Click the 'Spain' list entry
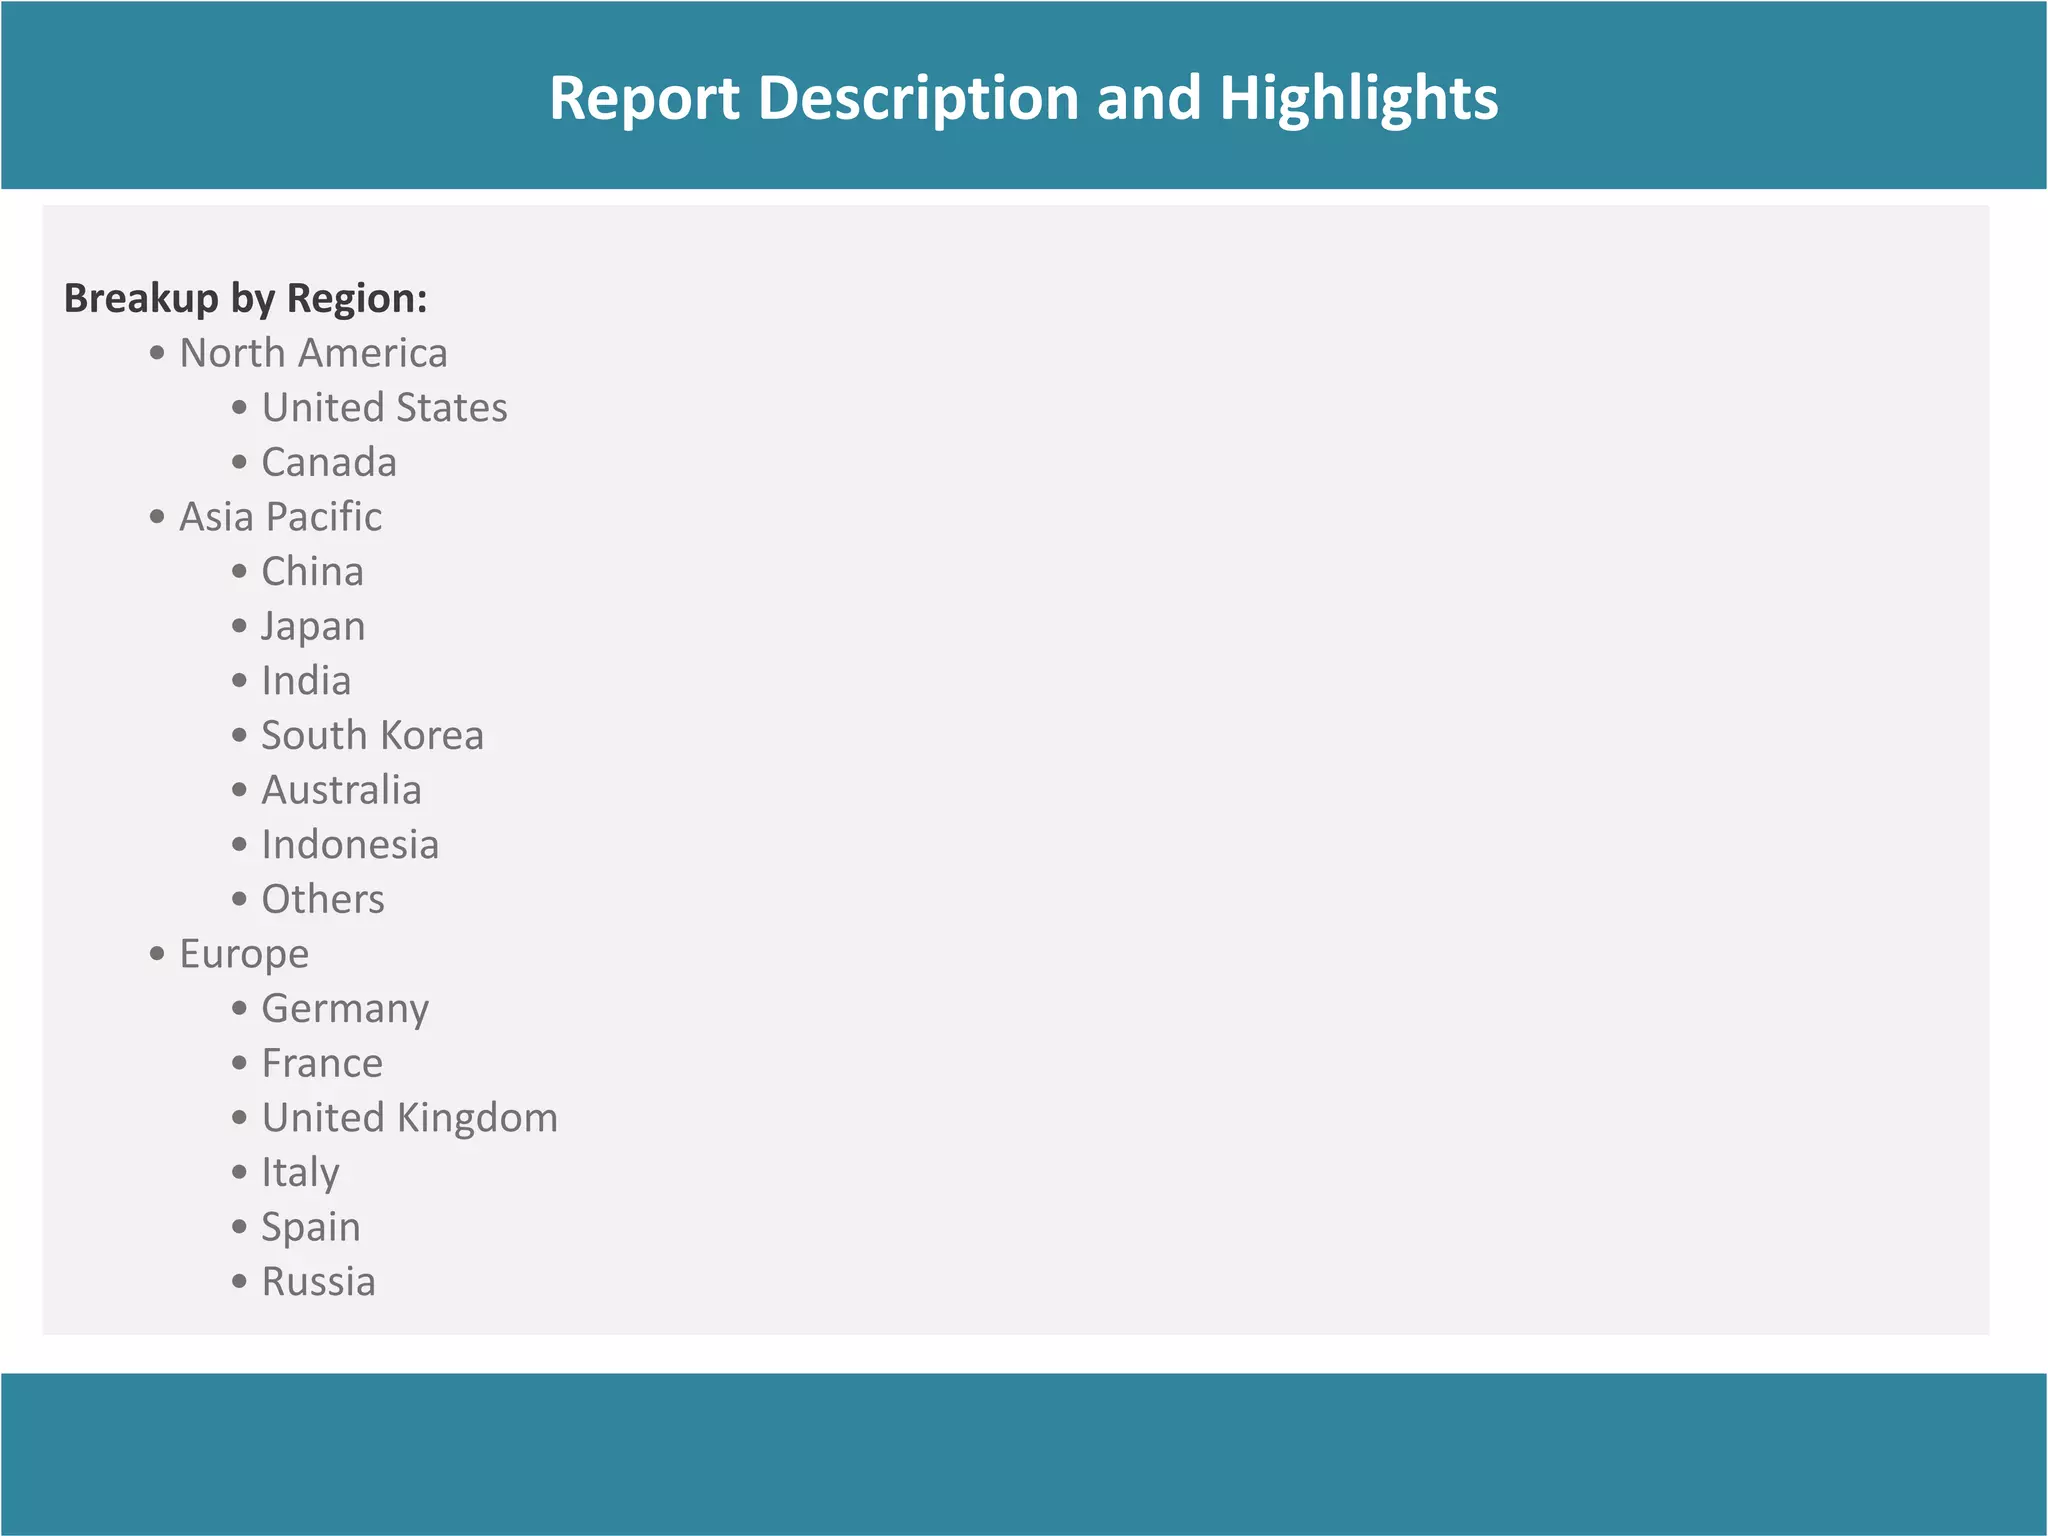This screenshot has height=1536, width=2048. click(310, 1228)
